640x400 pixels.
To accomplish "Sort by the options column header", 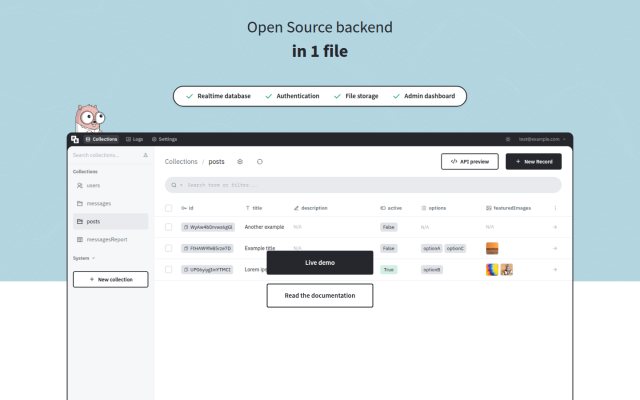I will (x=433, y=208).
